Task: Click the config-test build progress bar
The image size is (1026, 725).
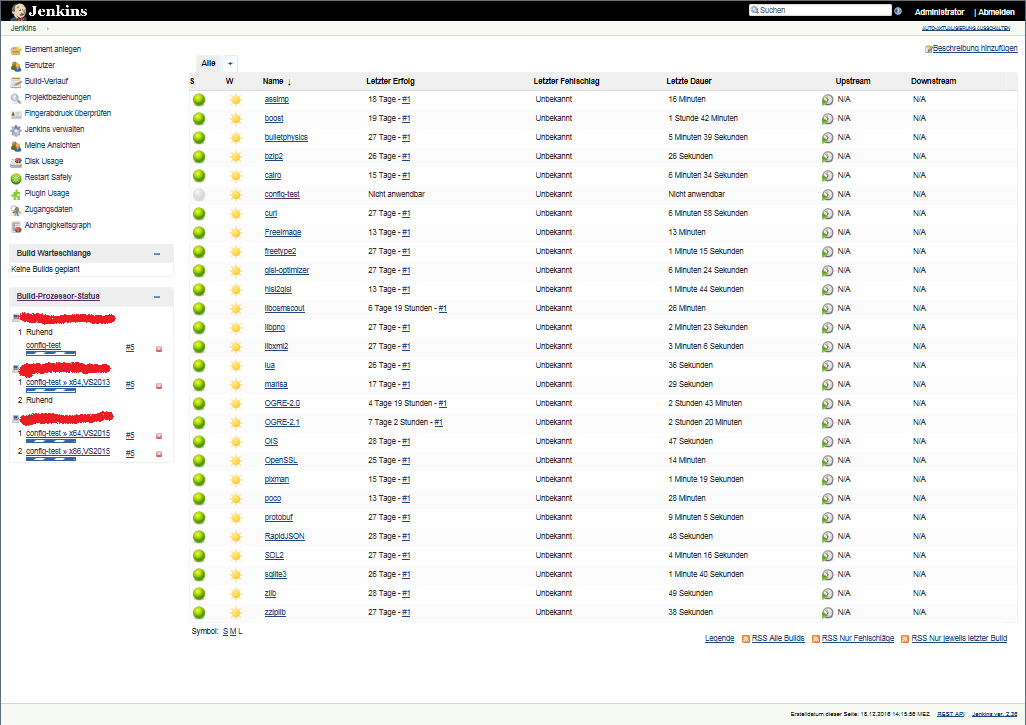Action: pyautogui.click(x=51, y=353)
